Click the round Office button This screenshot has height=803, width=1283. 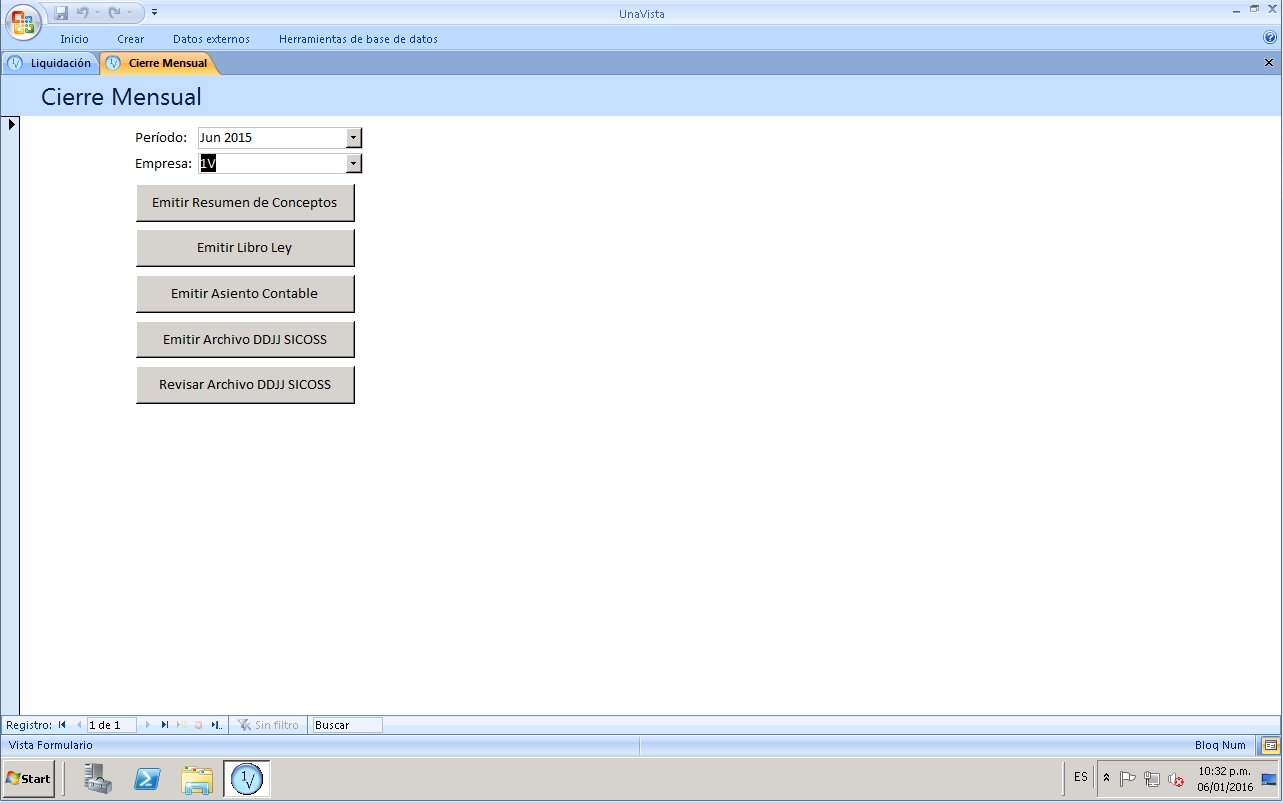click(x=22, y=21)
